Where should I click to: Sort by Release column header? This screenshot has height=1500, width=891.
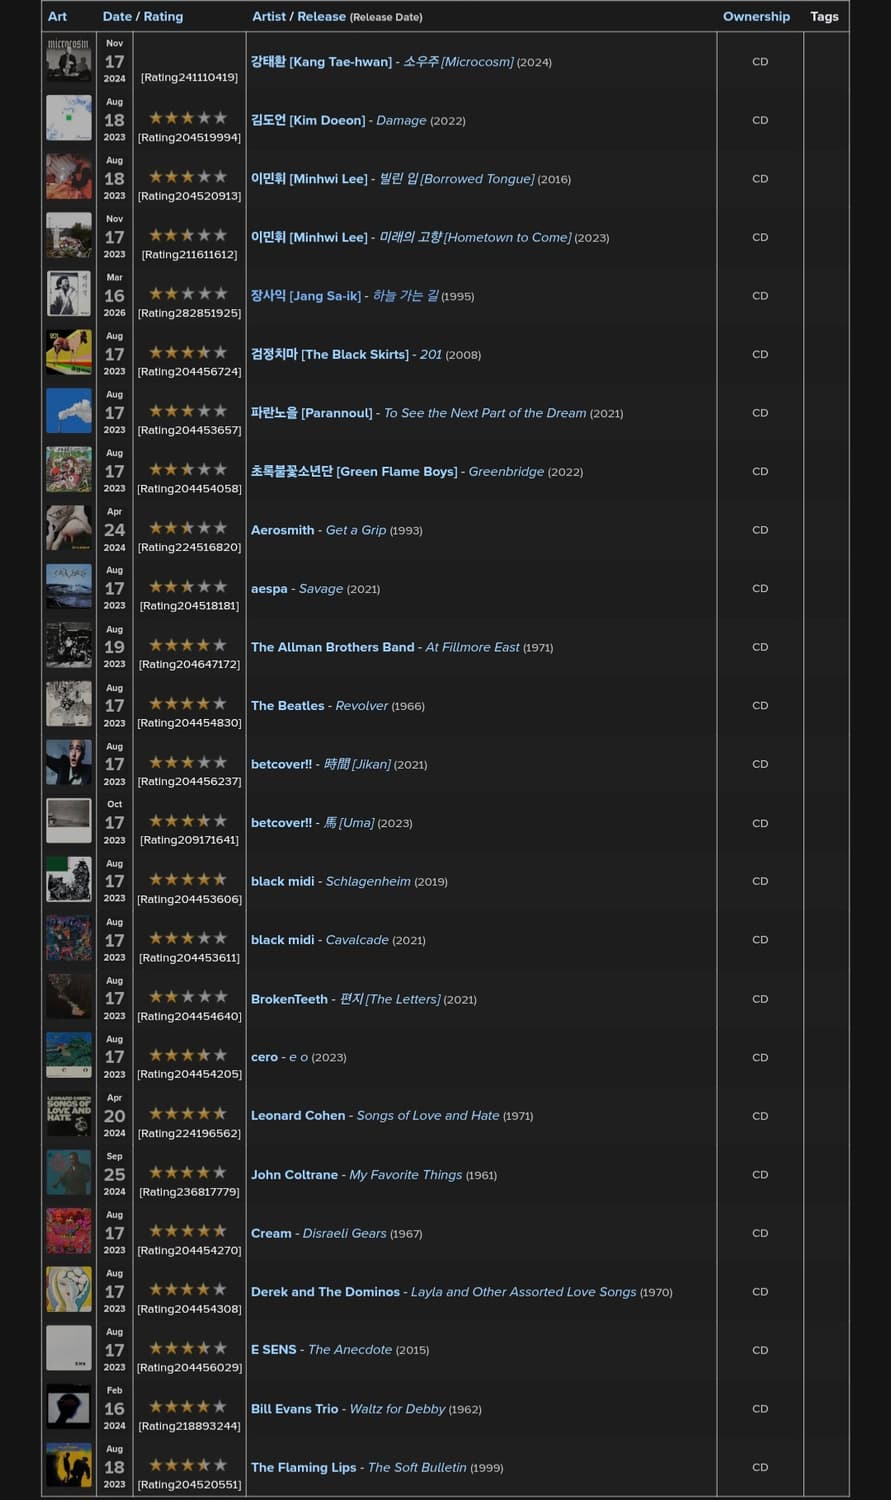[x=321, y=16]
